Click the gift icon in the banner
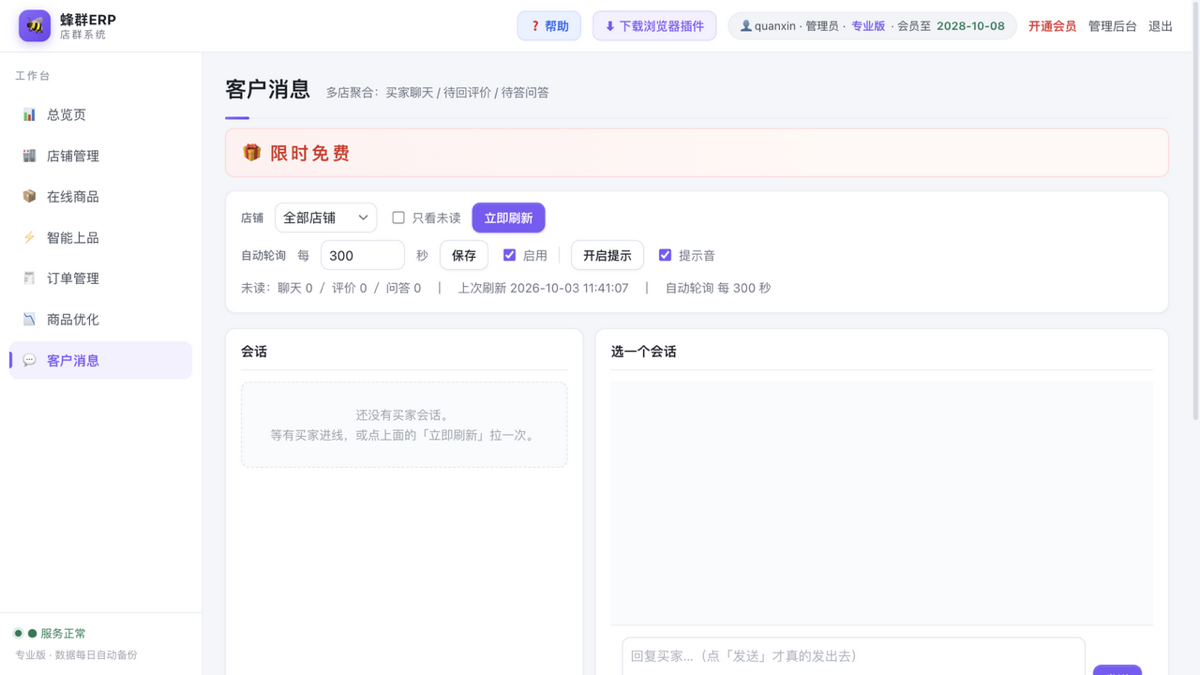This screenshot has height=675, width=1200. click(x=252, y=153)
